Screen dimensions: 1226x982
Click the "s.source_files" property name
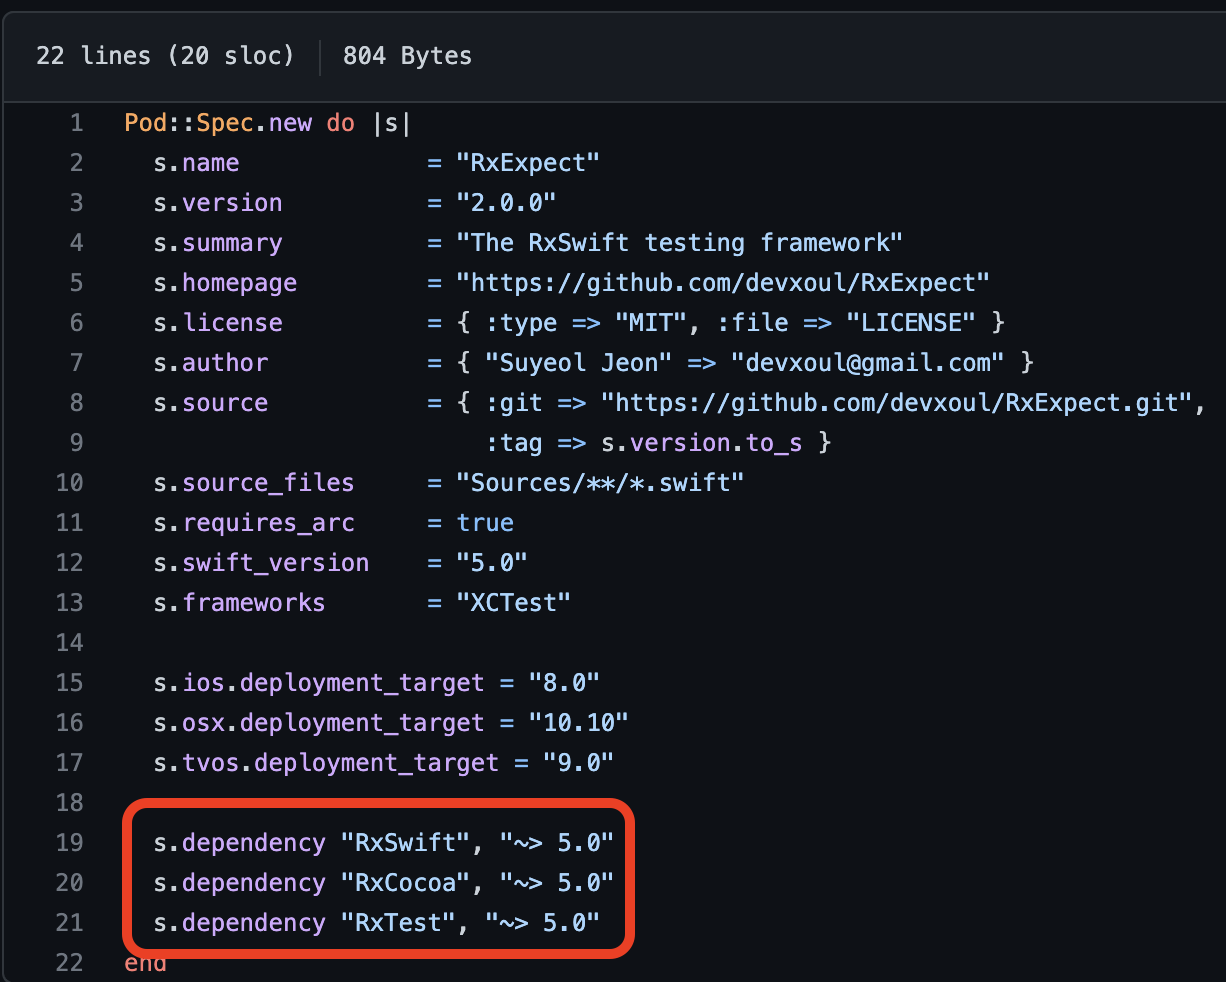tap(254, 483)
